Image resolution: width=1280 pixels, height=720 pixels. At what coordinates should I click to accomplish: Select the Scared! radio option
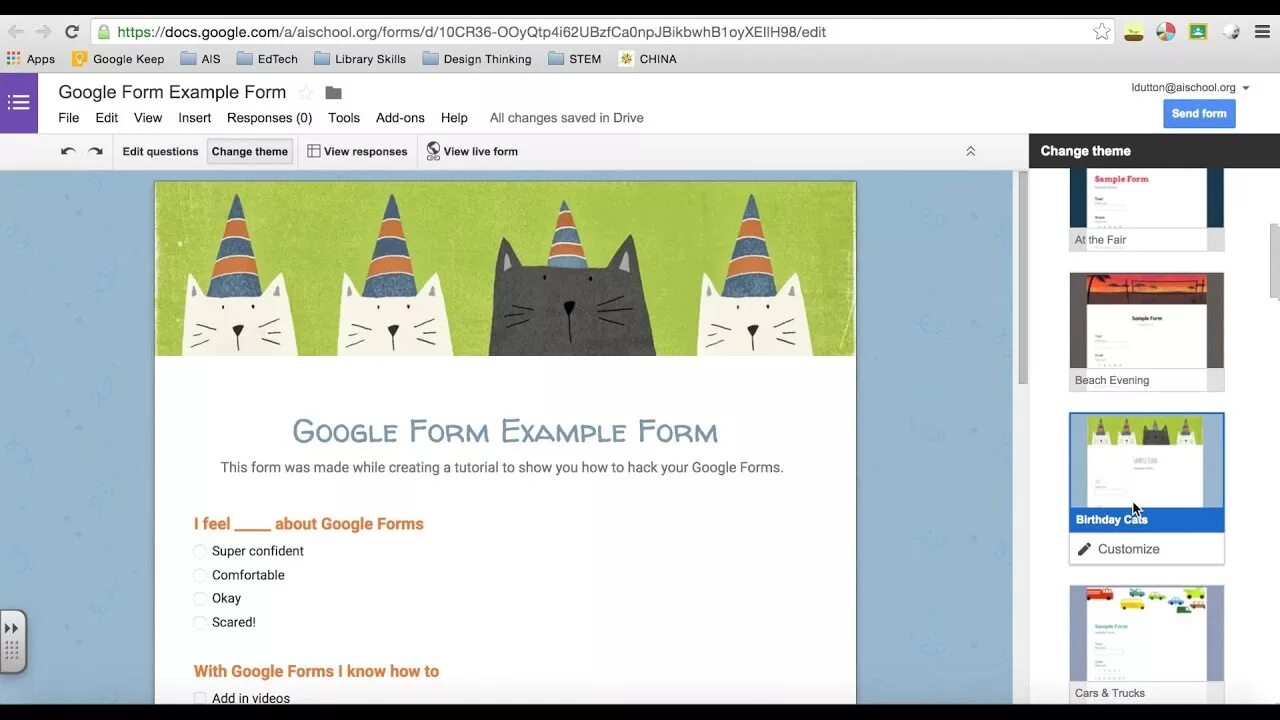click(x=200, y=622)
